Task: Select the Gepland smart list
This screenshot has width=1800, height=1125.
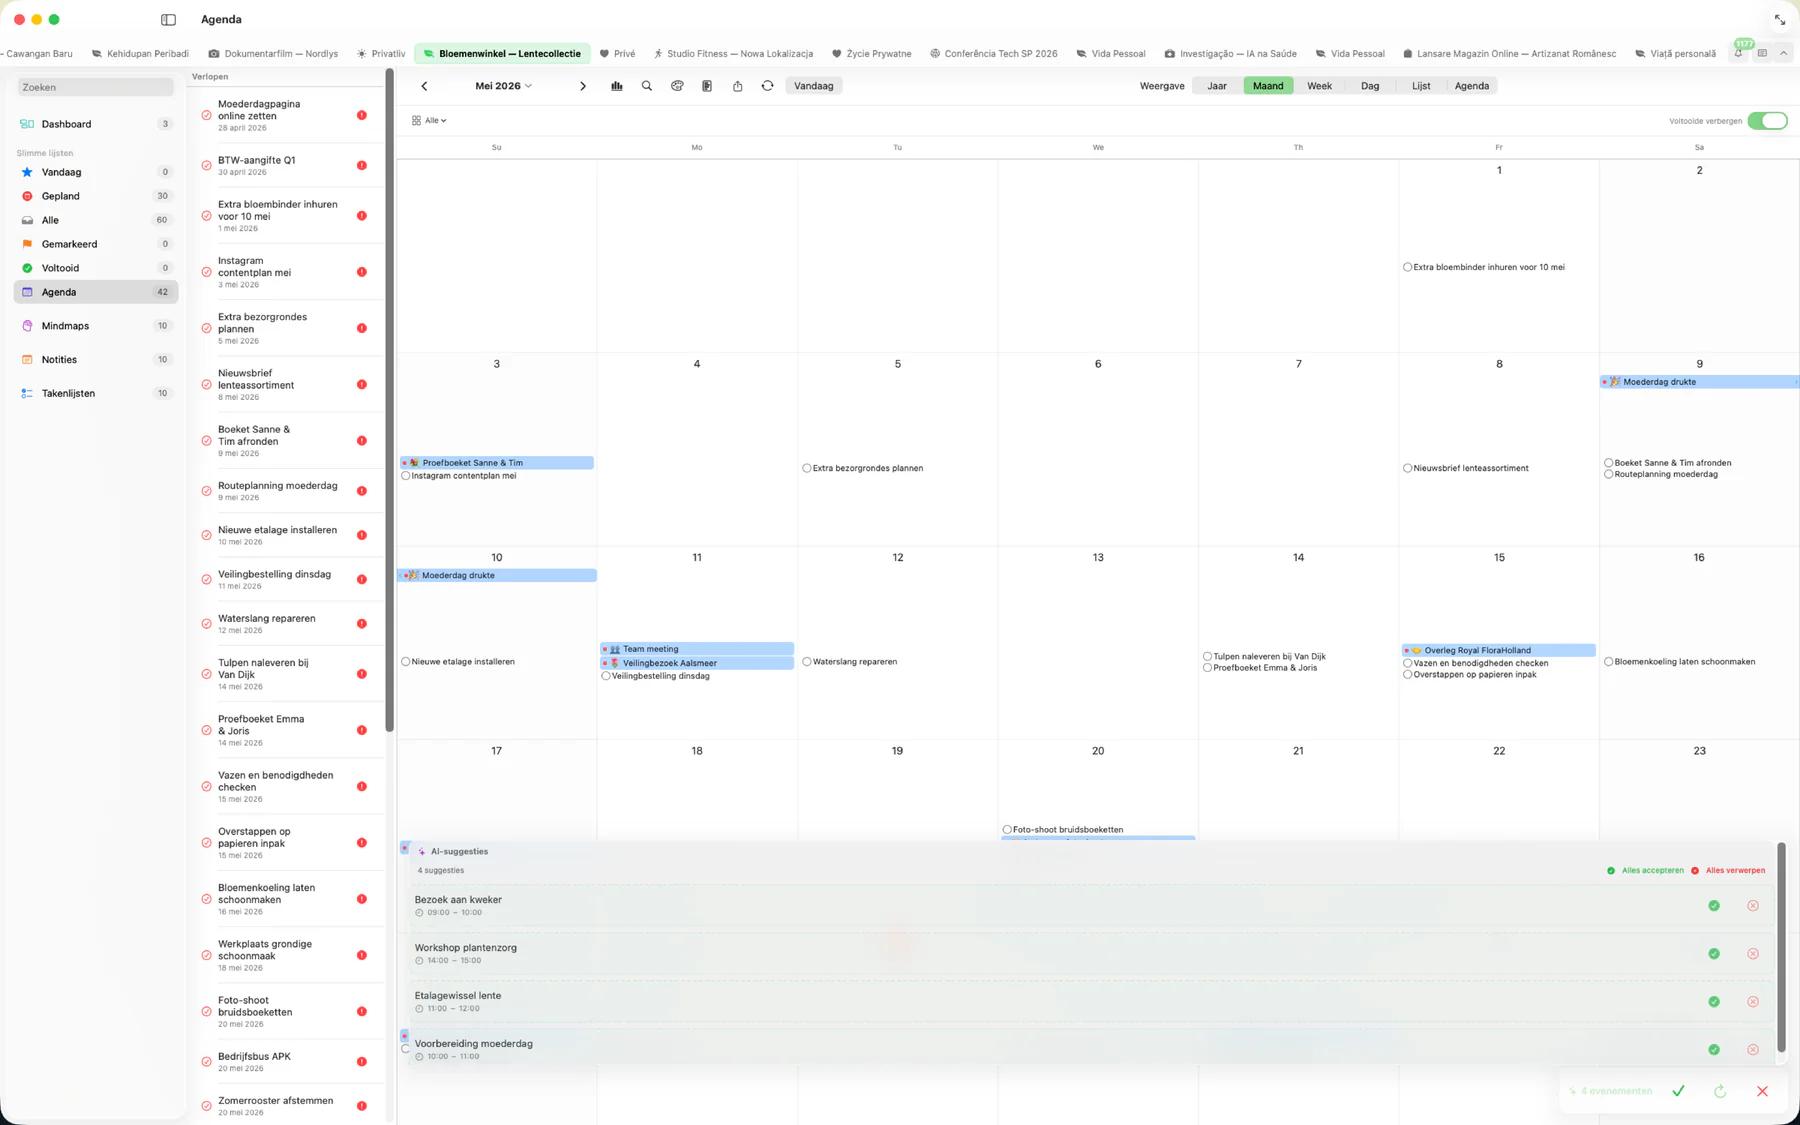Action: 96,196
